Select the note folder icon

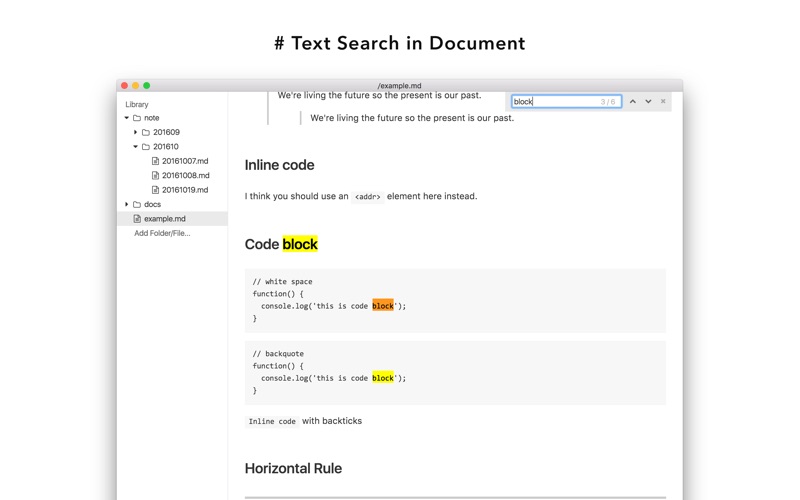pyautogui.click(x=137, y=118)
